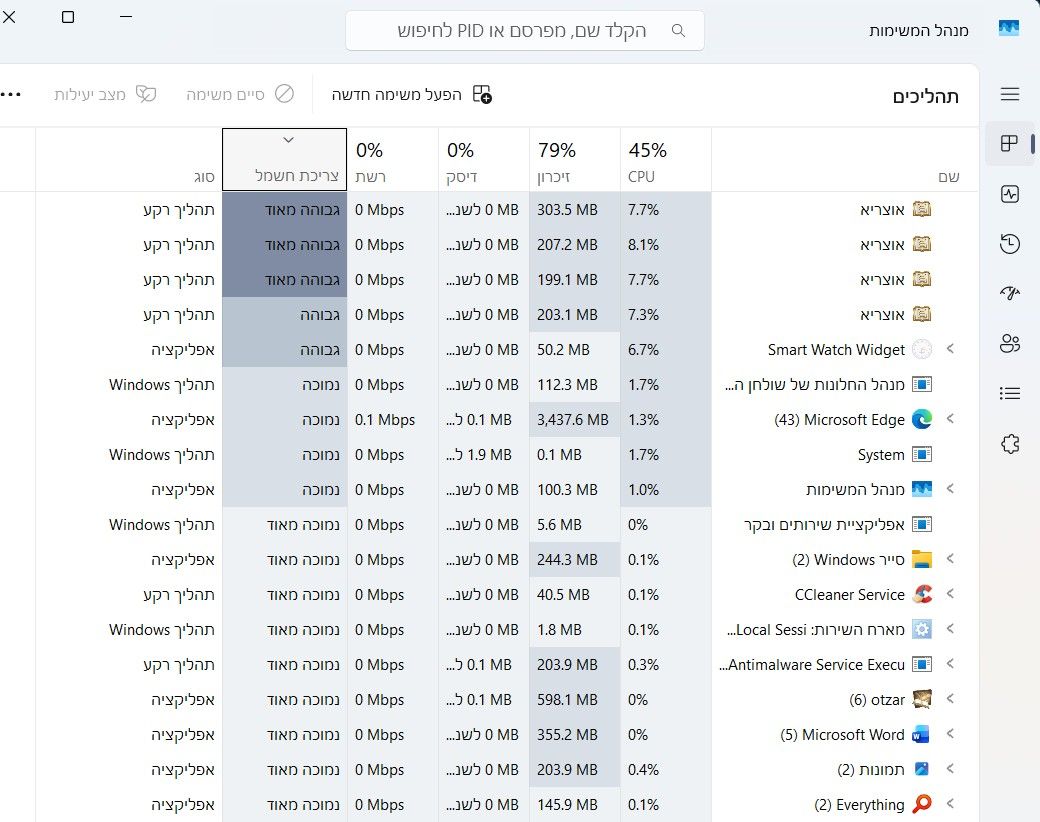Click the Everything search app icon

[x=922, y=804]
